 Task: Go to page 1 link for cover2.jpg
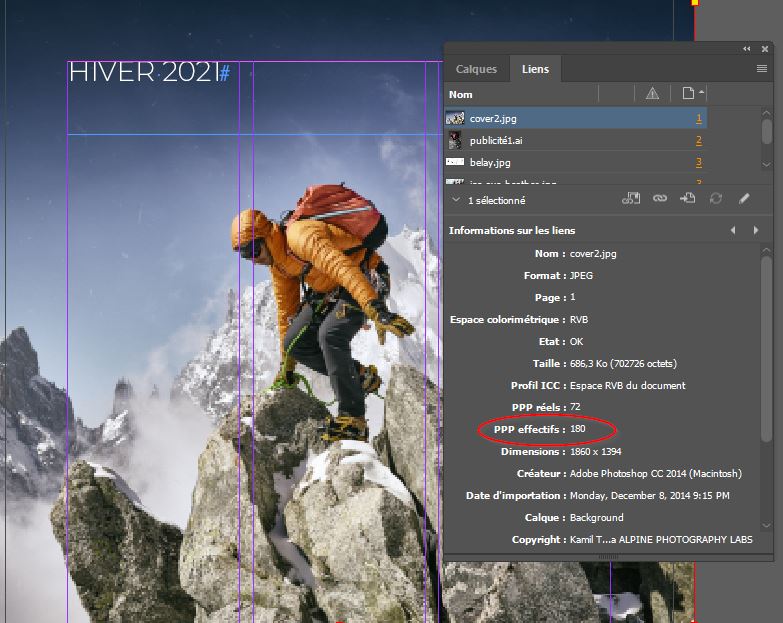click(699, 119)
